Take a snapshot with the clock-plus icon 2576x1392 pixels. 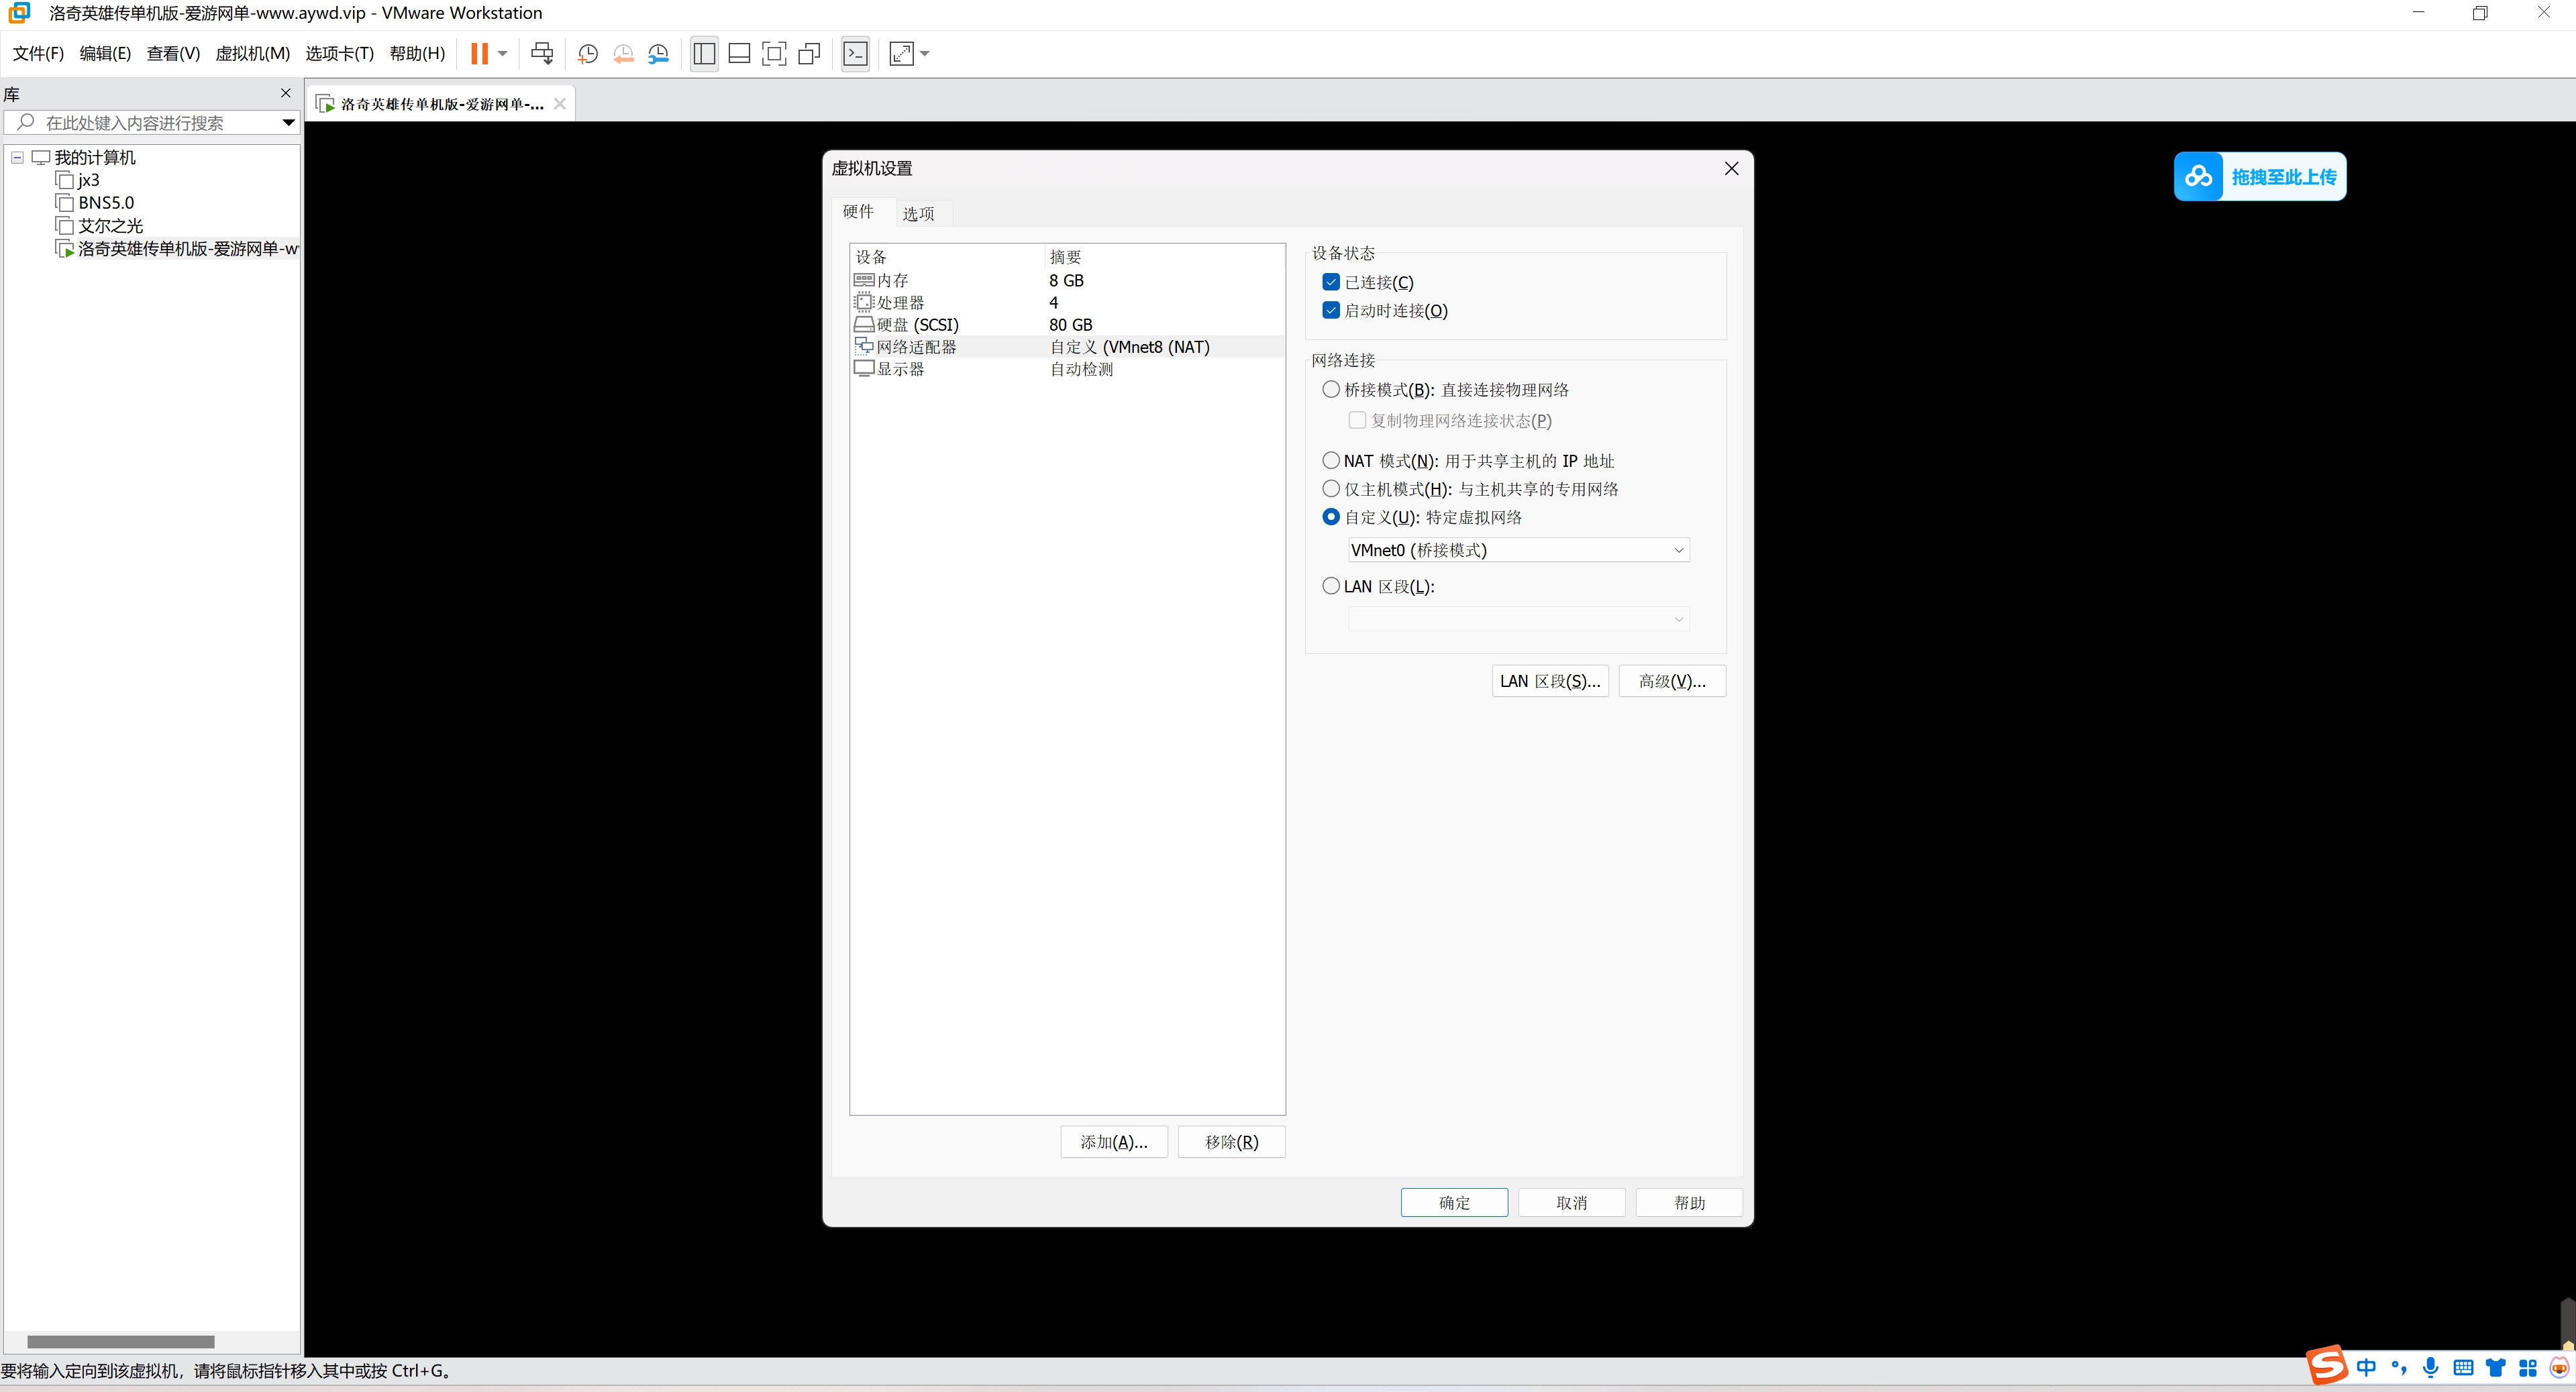[588, 54]
